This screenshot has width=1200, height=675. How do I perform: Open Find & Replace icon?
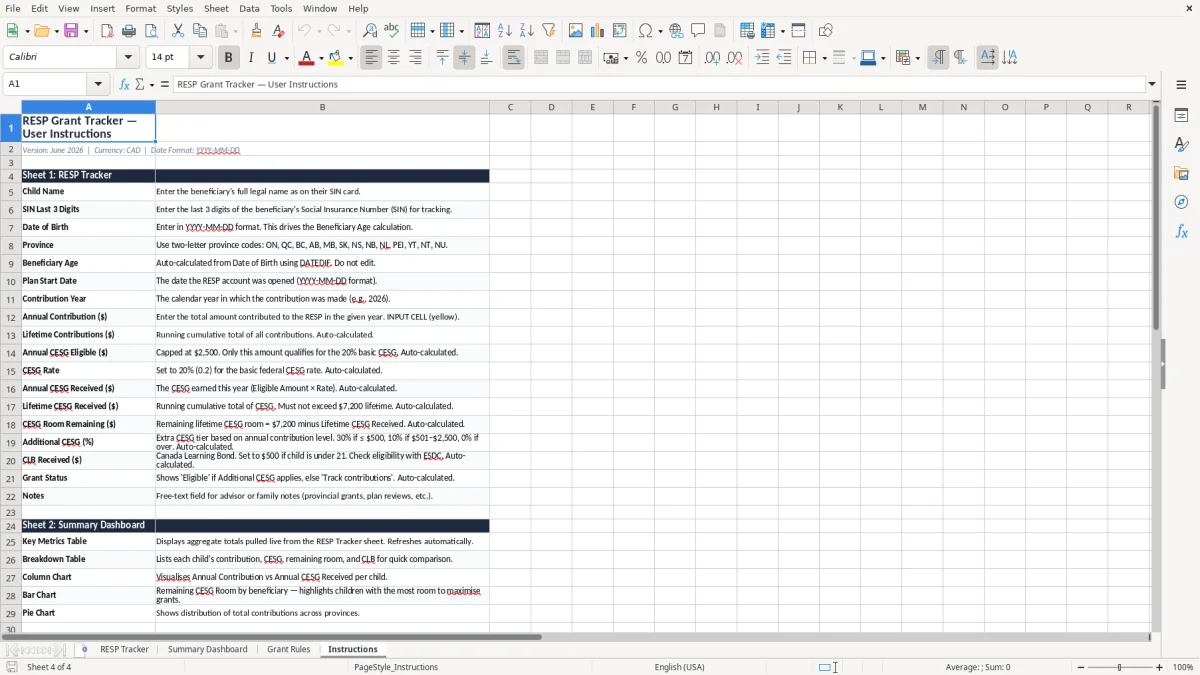click(369, 31)
